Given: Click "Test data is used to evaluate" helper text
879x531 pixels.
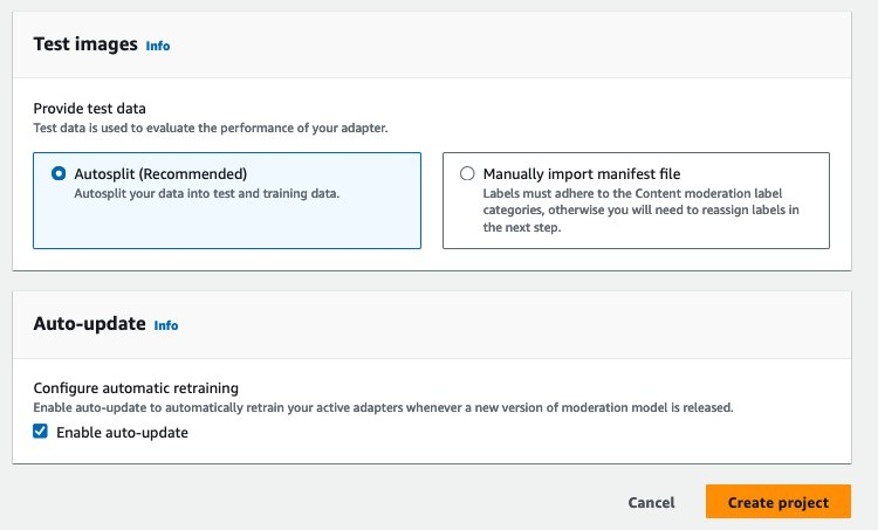Looking at the screenshot, I should click(210, 128).
